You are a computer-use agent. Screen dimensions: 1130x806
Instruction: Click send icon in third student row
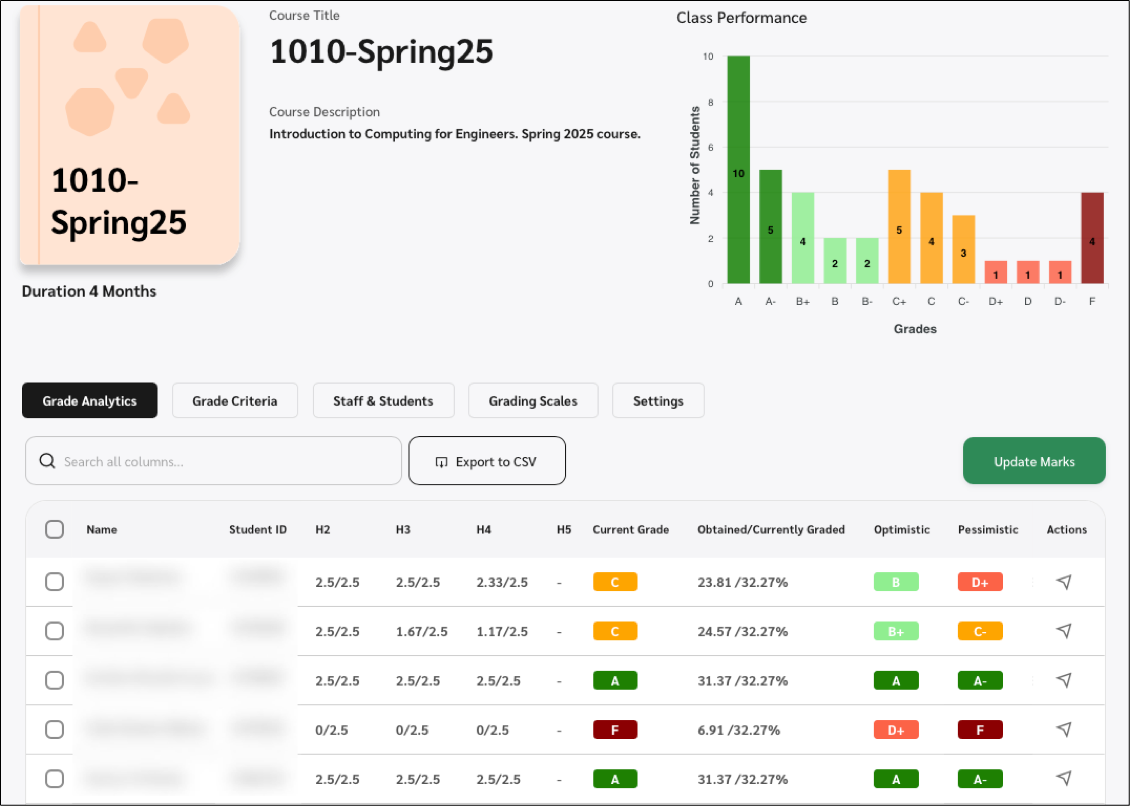click(1064, 680)
